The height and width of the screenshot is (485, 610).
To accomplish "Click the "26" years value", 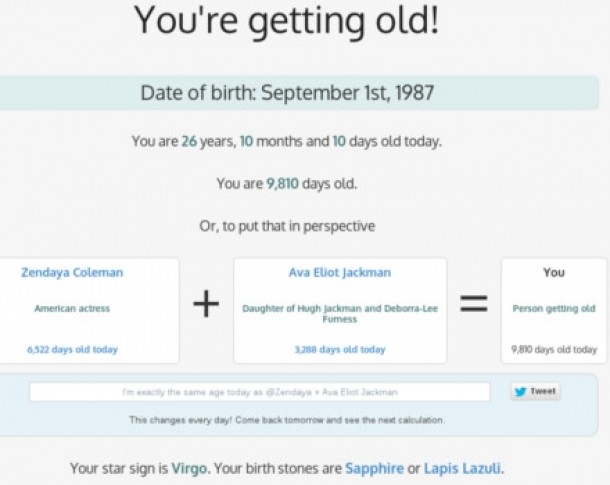I will coord(189,141).
